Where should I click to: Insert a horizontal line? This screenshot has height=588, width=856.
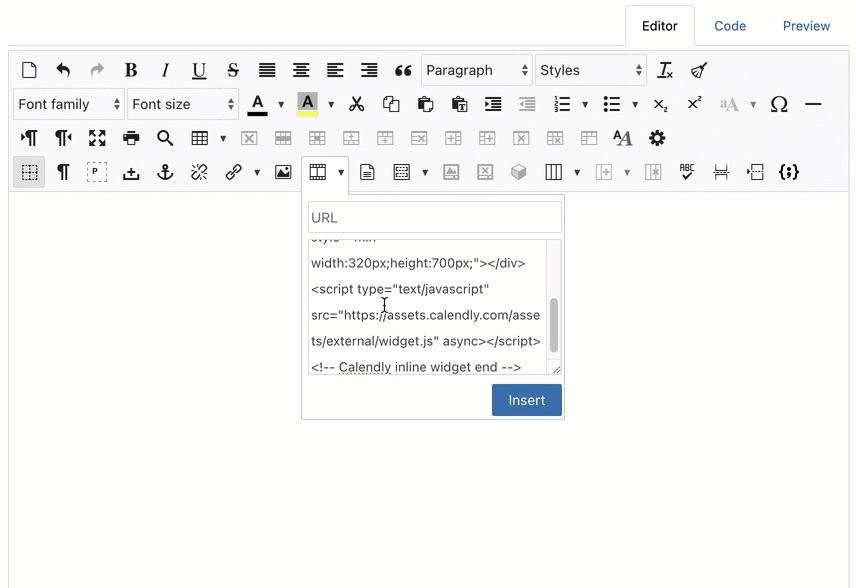[x=813, y=104]
